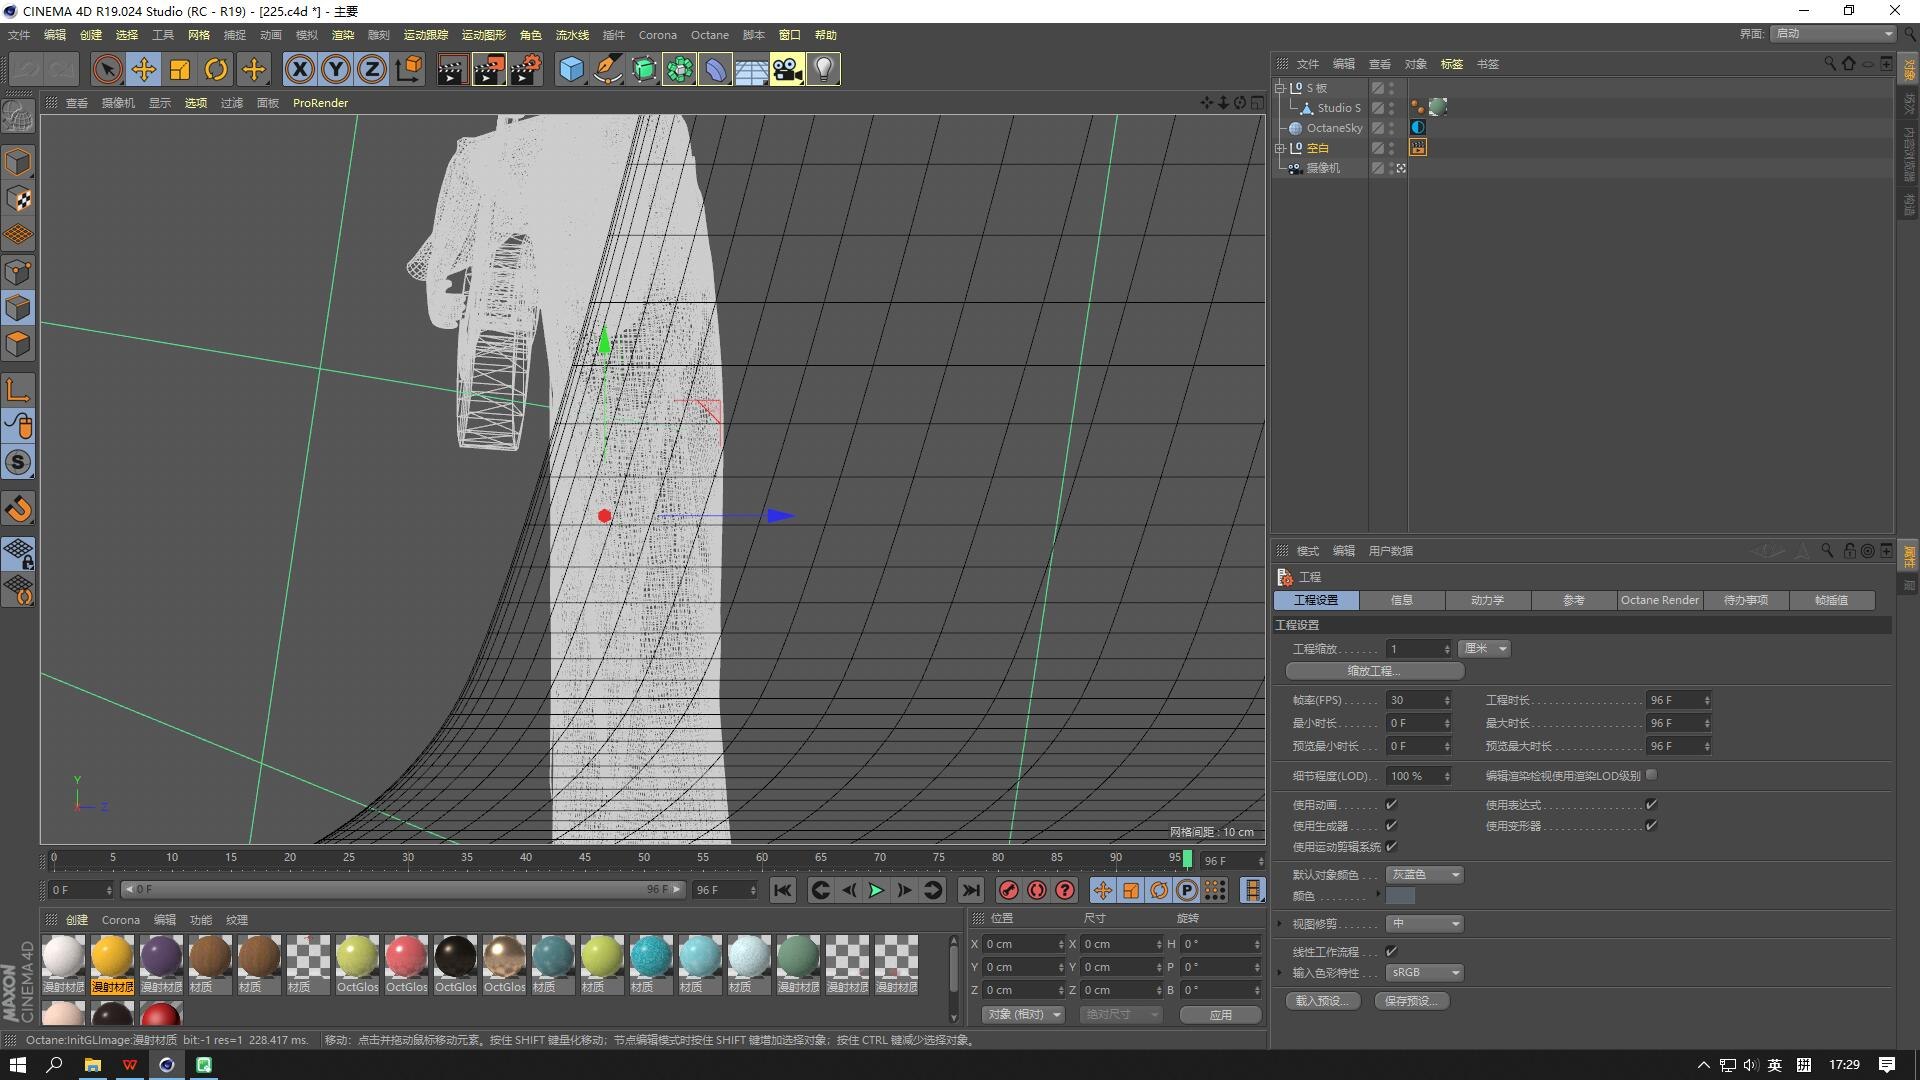Select the Move tool in top toolbar
Image resolution: width=1920 pixels, height=1080 pixels.
click(x=144, y=69)
